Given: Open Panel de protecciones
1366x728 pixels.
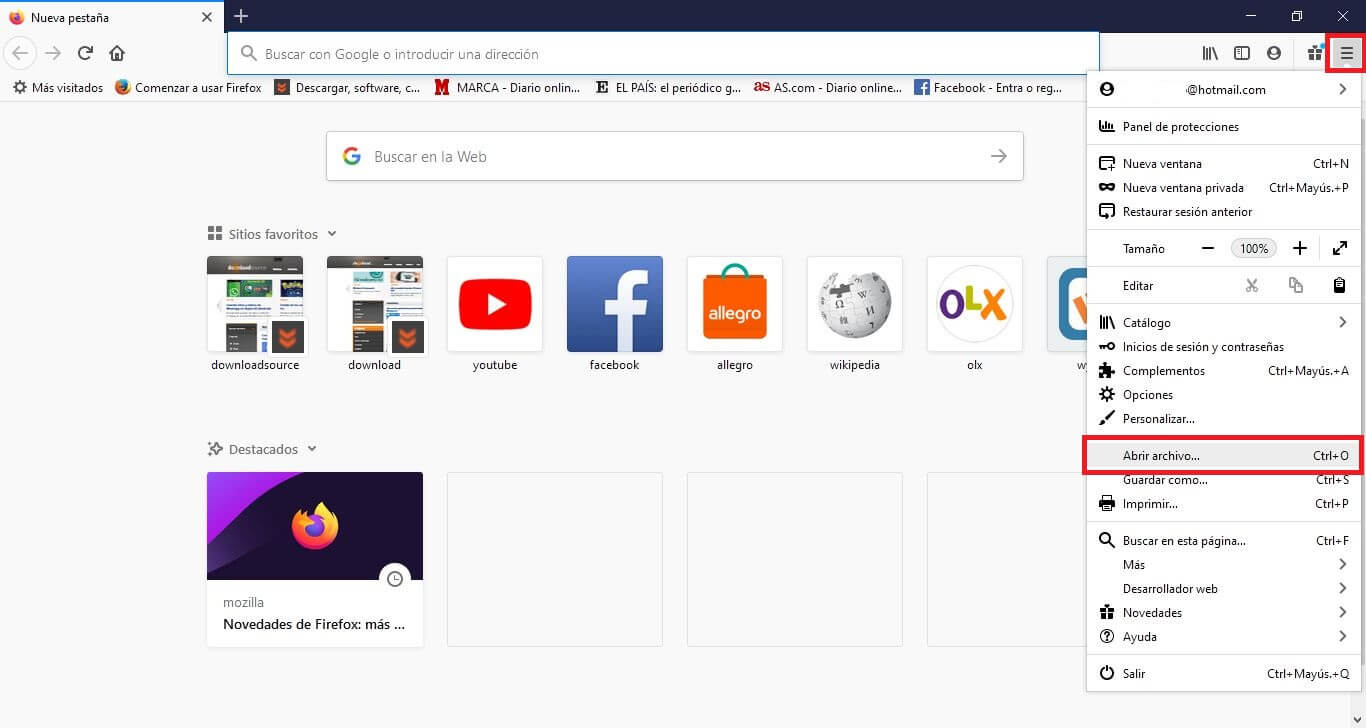Looking at the screenshot, I should click(x=1225, y=127).
